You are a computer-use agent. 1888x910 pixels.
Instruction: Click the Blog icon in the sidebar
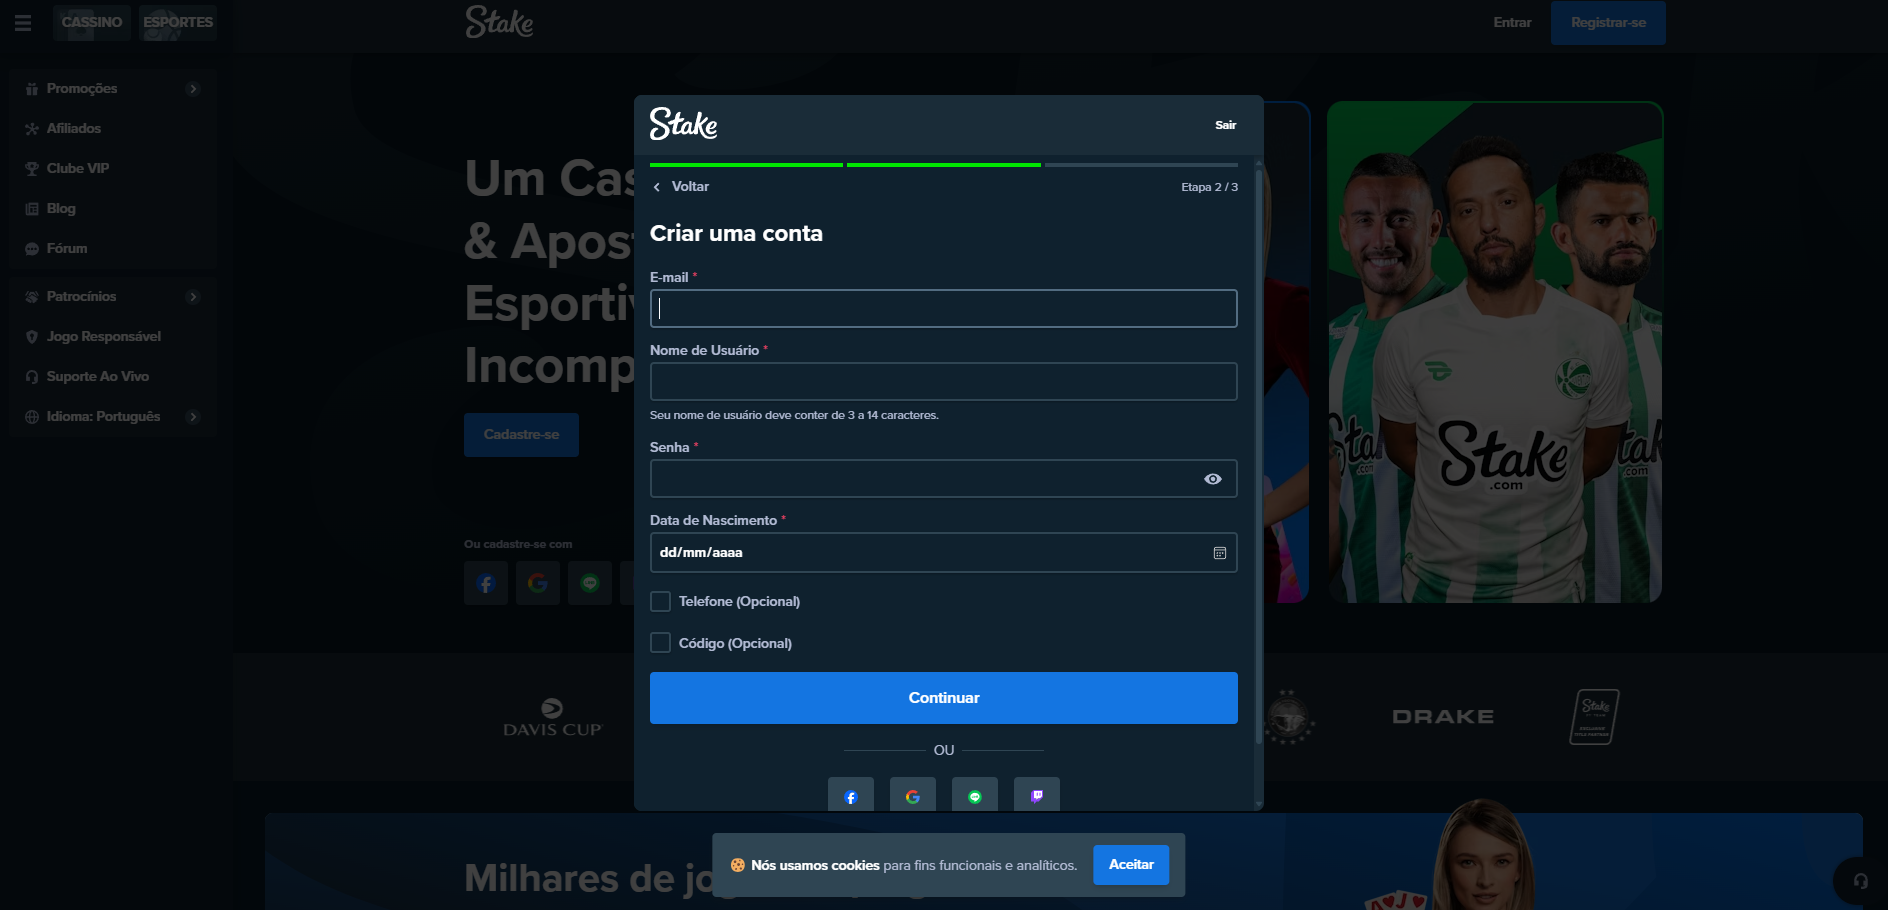pyautogui.click(x=32, y=209)
